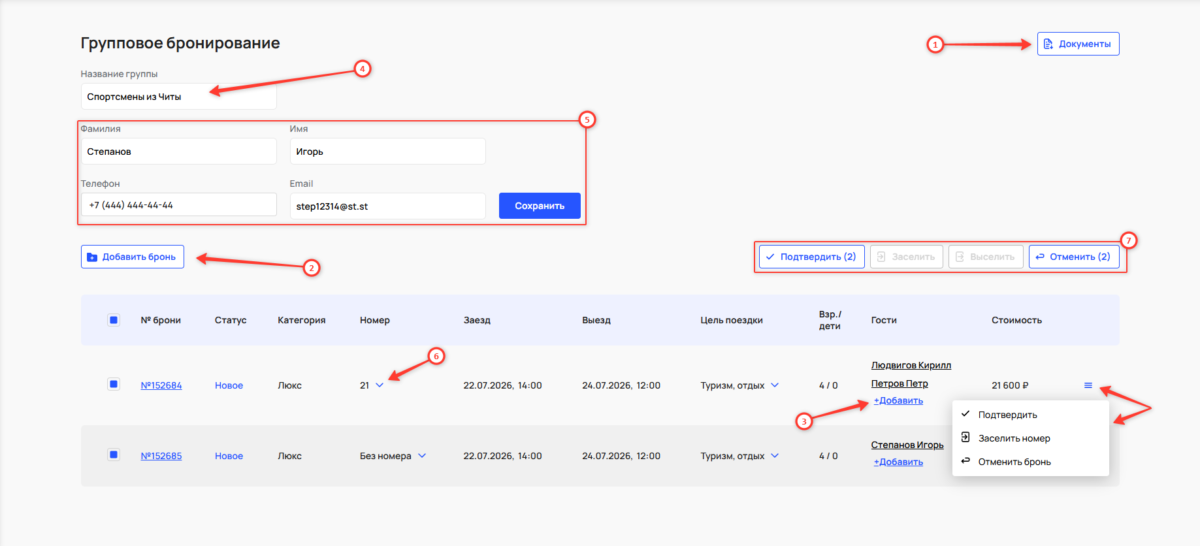Open the Документы button

click(x=1078, y=44)
